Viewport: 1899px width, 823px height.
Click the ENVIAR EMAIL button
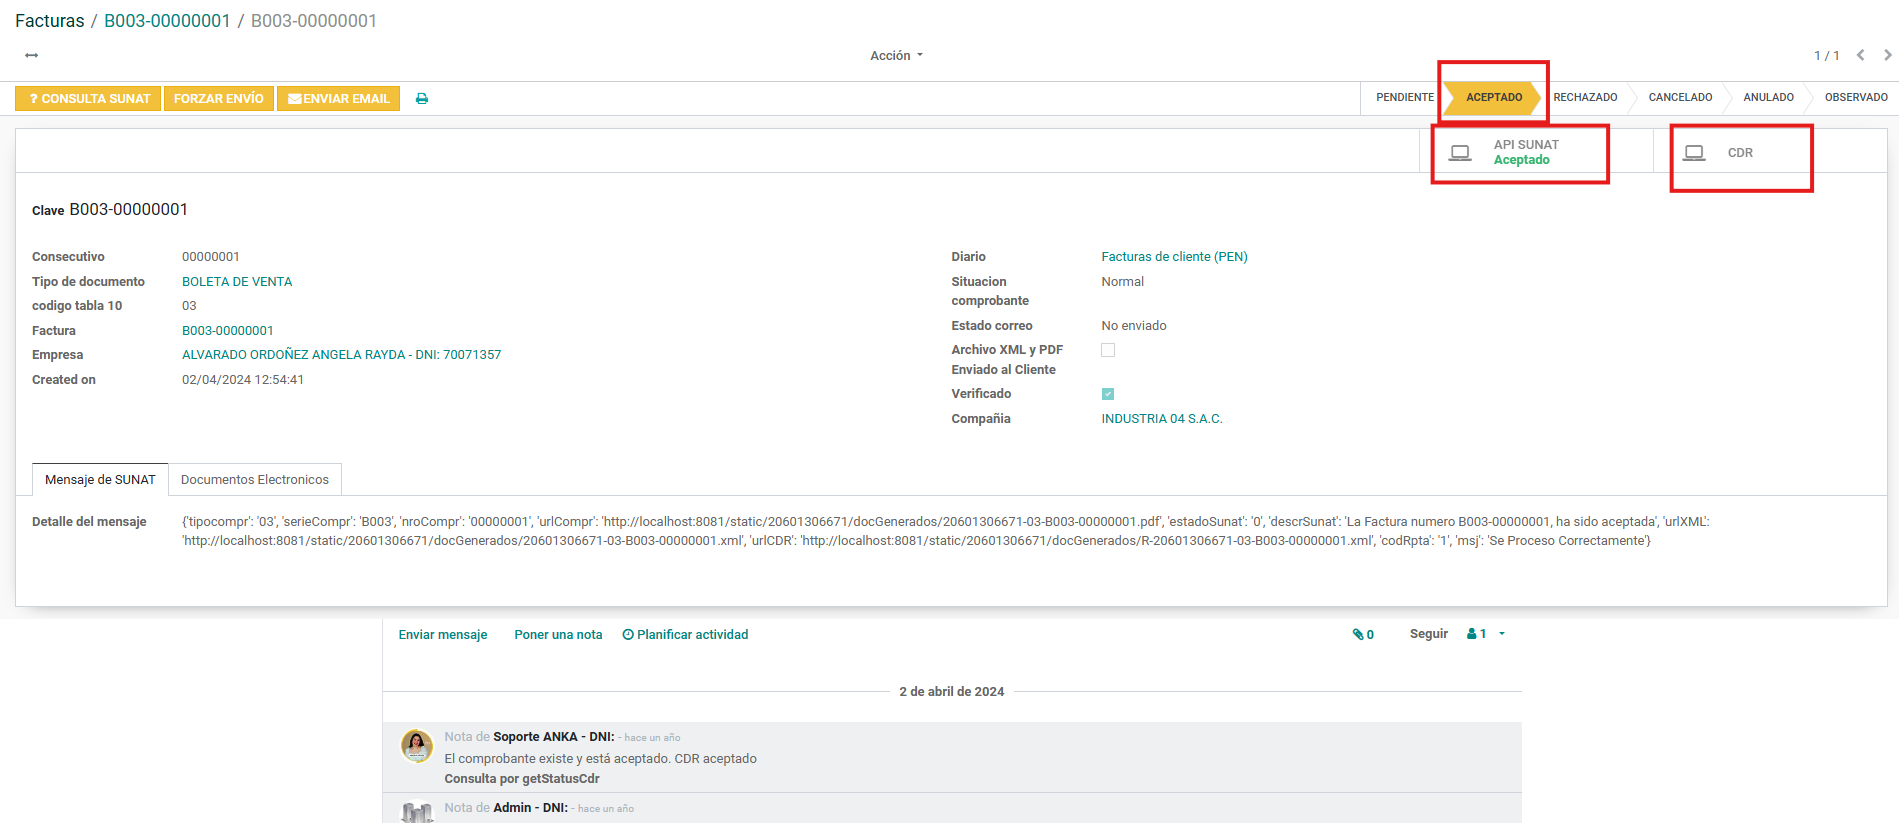pyautogui.click(x=338, y=99)
